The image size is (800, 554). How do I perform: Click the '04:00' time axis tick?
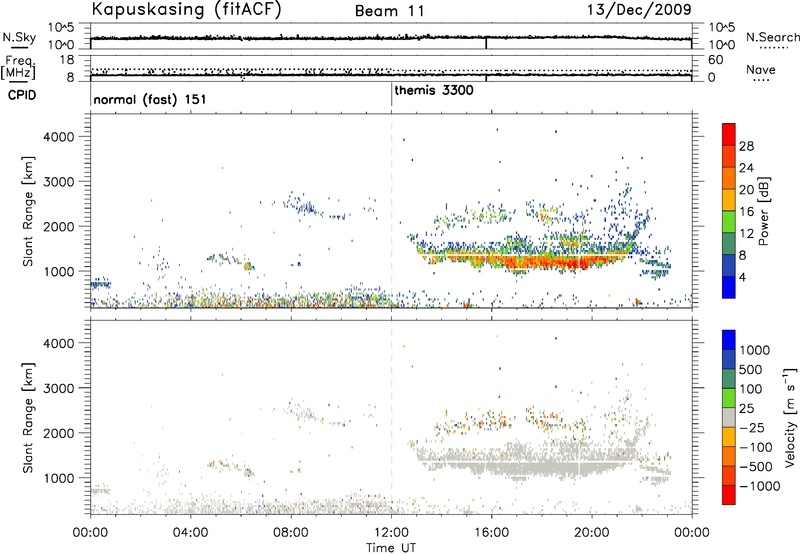click(x=190, y=533)
